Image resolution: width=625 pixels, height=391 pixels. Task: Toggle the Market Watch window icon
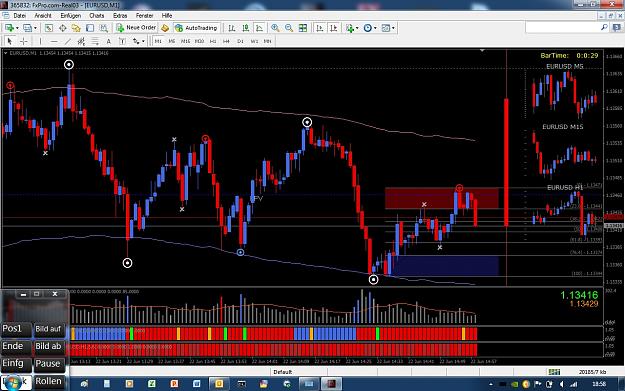[x=49, y=28]
